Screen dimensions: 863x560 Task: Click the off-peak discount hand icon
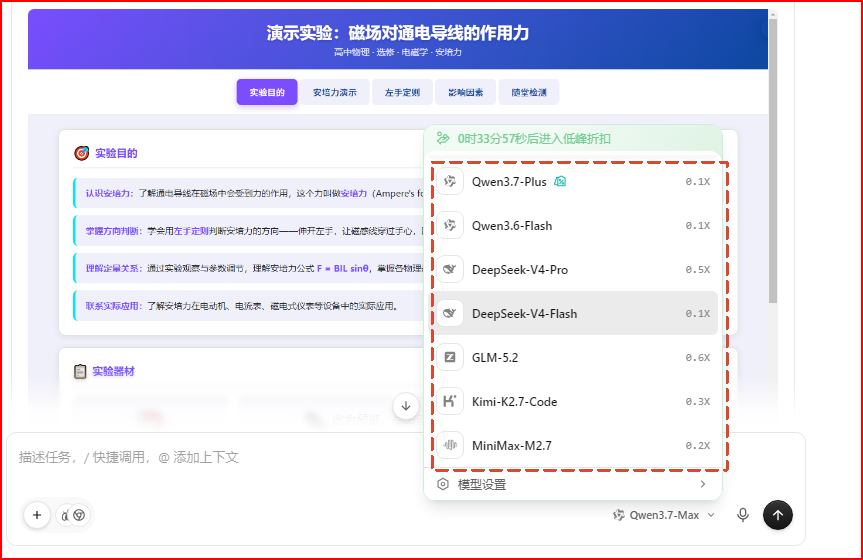[x=443, y=138]
